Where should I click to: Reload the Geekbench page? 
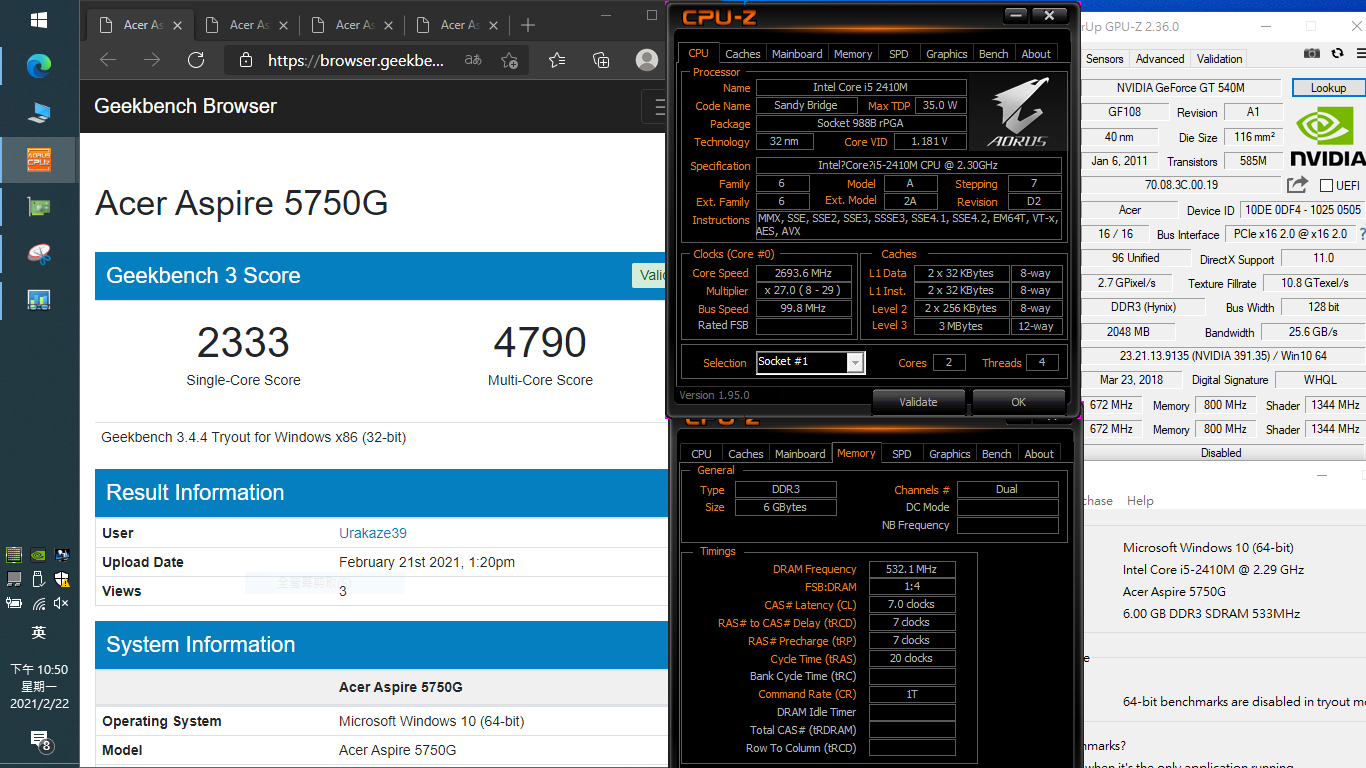[x=196, y=60]
